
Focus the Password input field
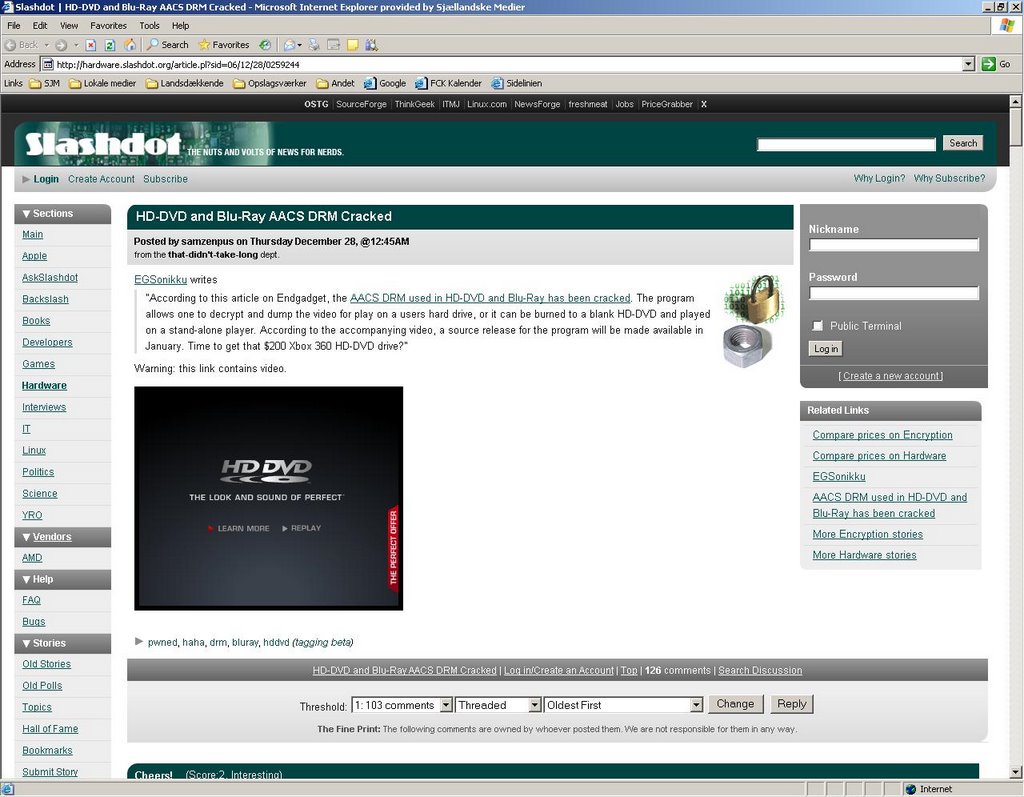[894, 293]
